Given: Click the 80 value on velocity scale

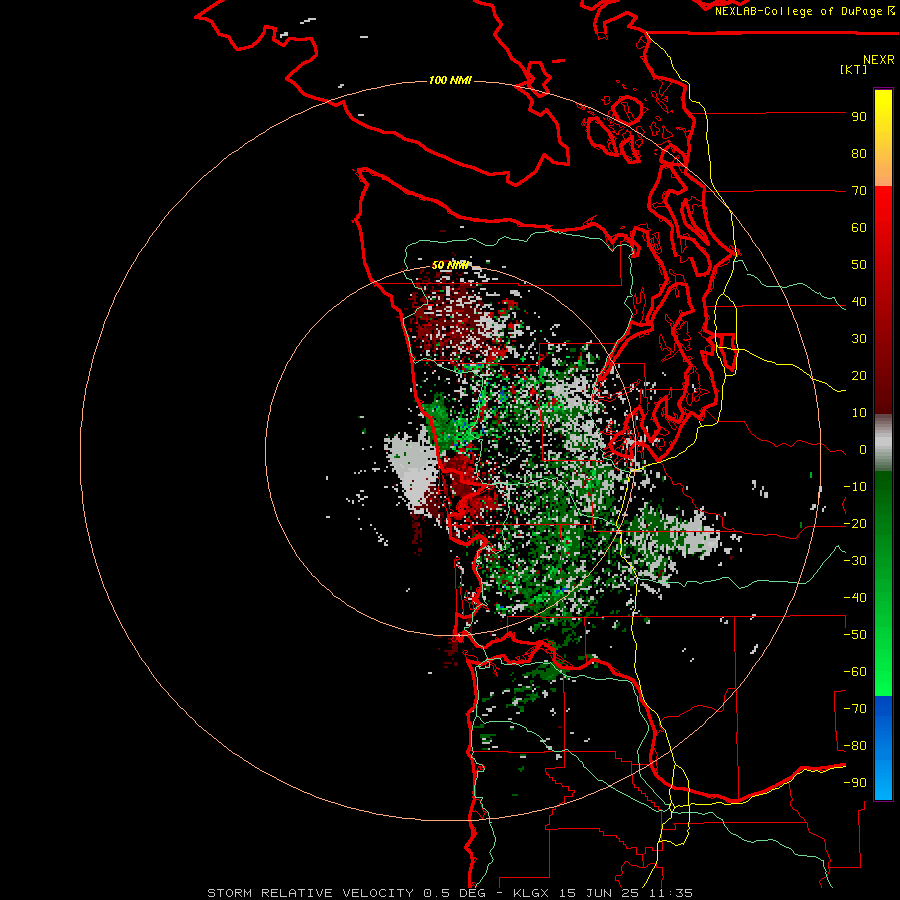Looking at the screenshot, I should tap(859, 154).
